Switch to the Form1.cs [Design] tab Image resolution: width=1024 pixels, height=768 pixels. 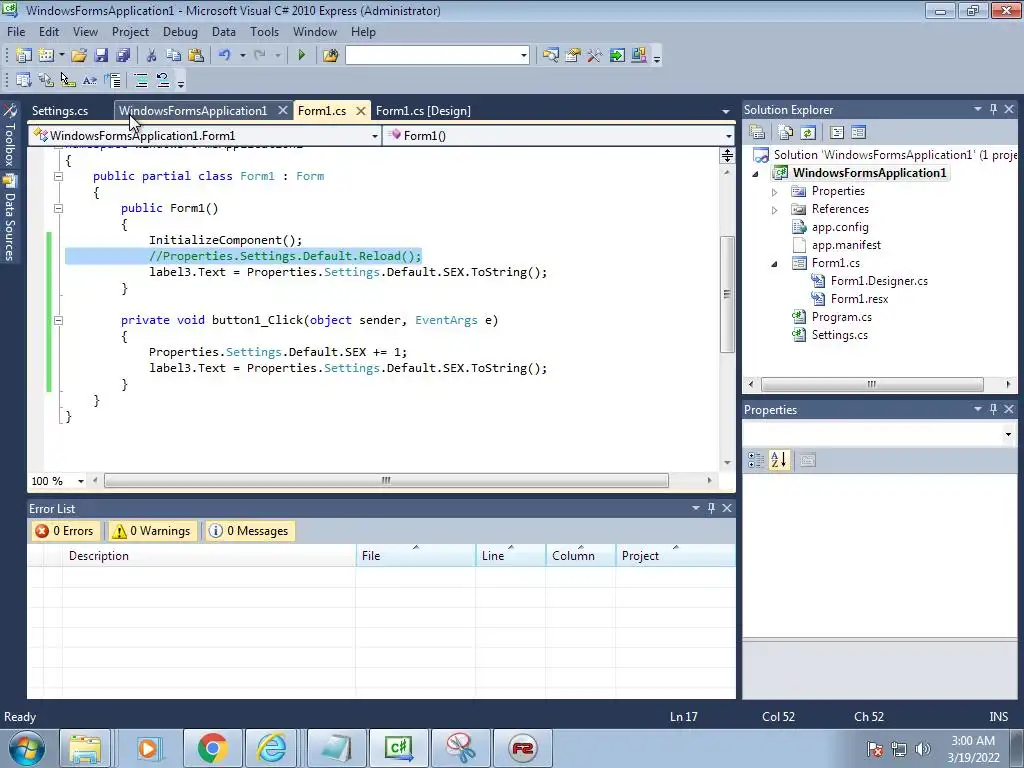(x=423, y=111)
